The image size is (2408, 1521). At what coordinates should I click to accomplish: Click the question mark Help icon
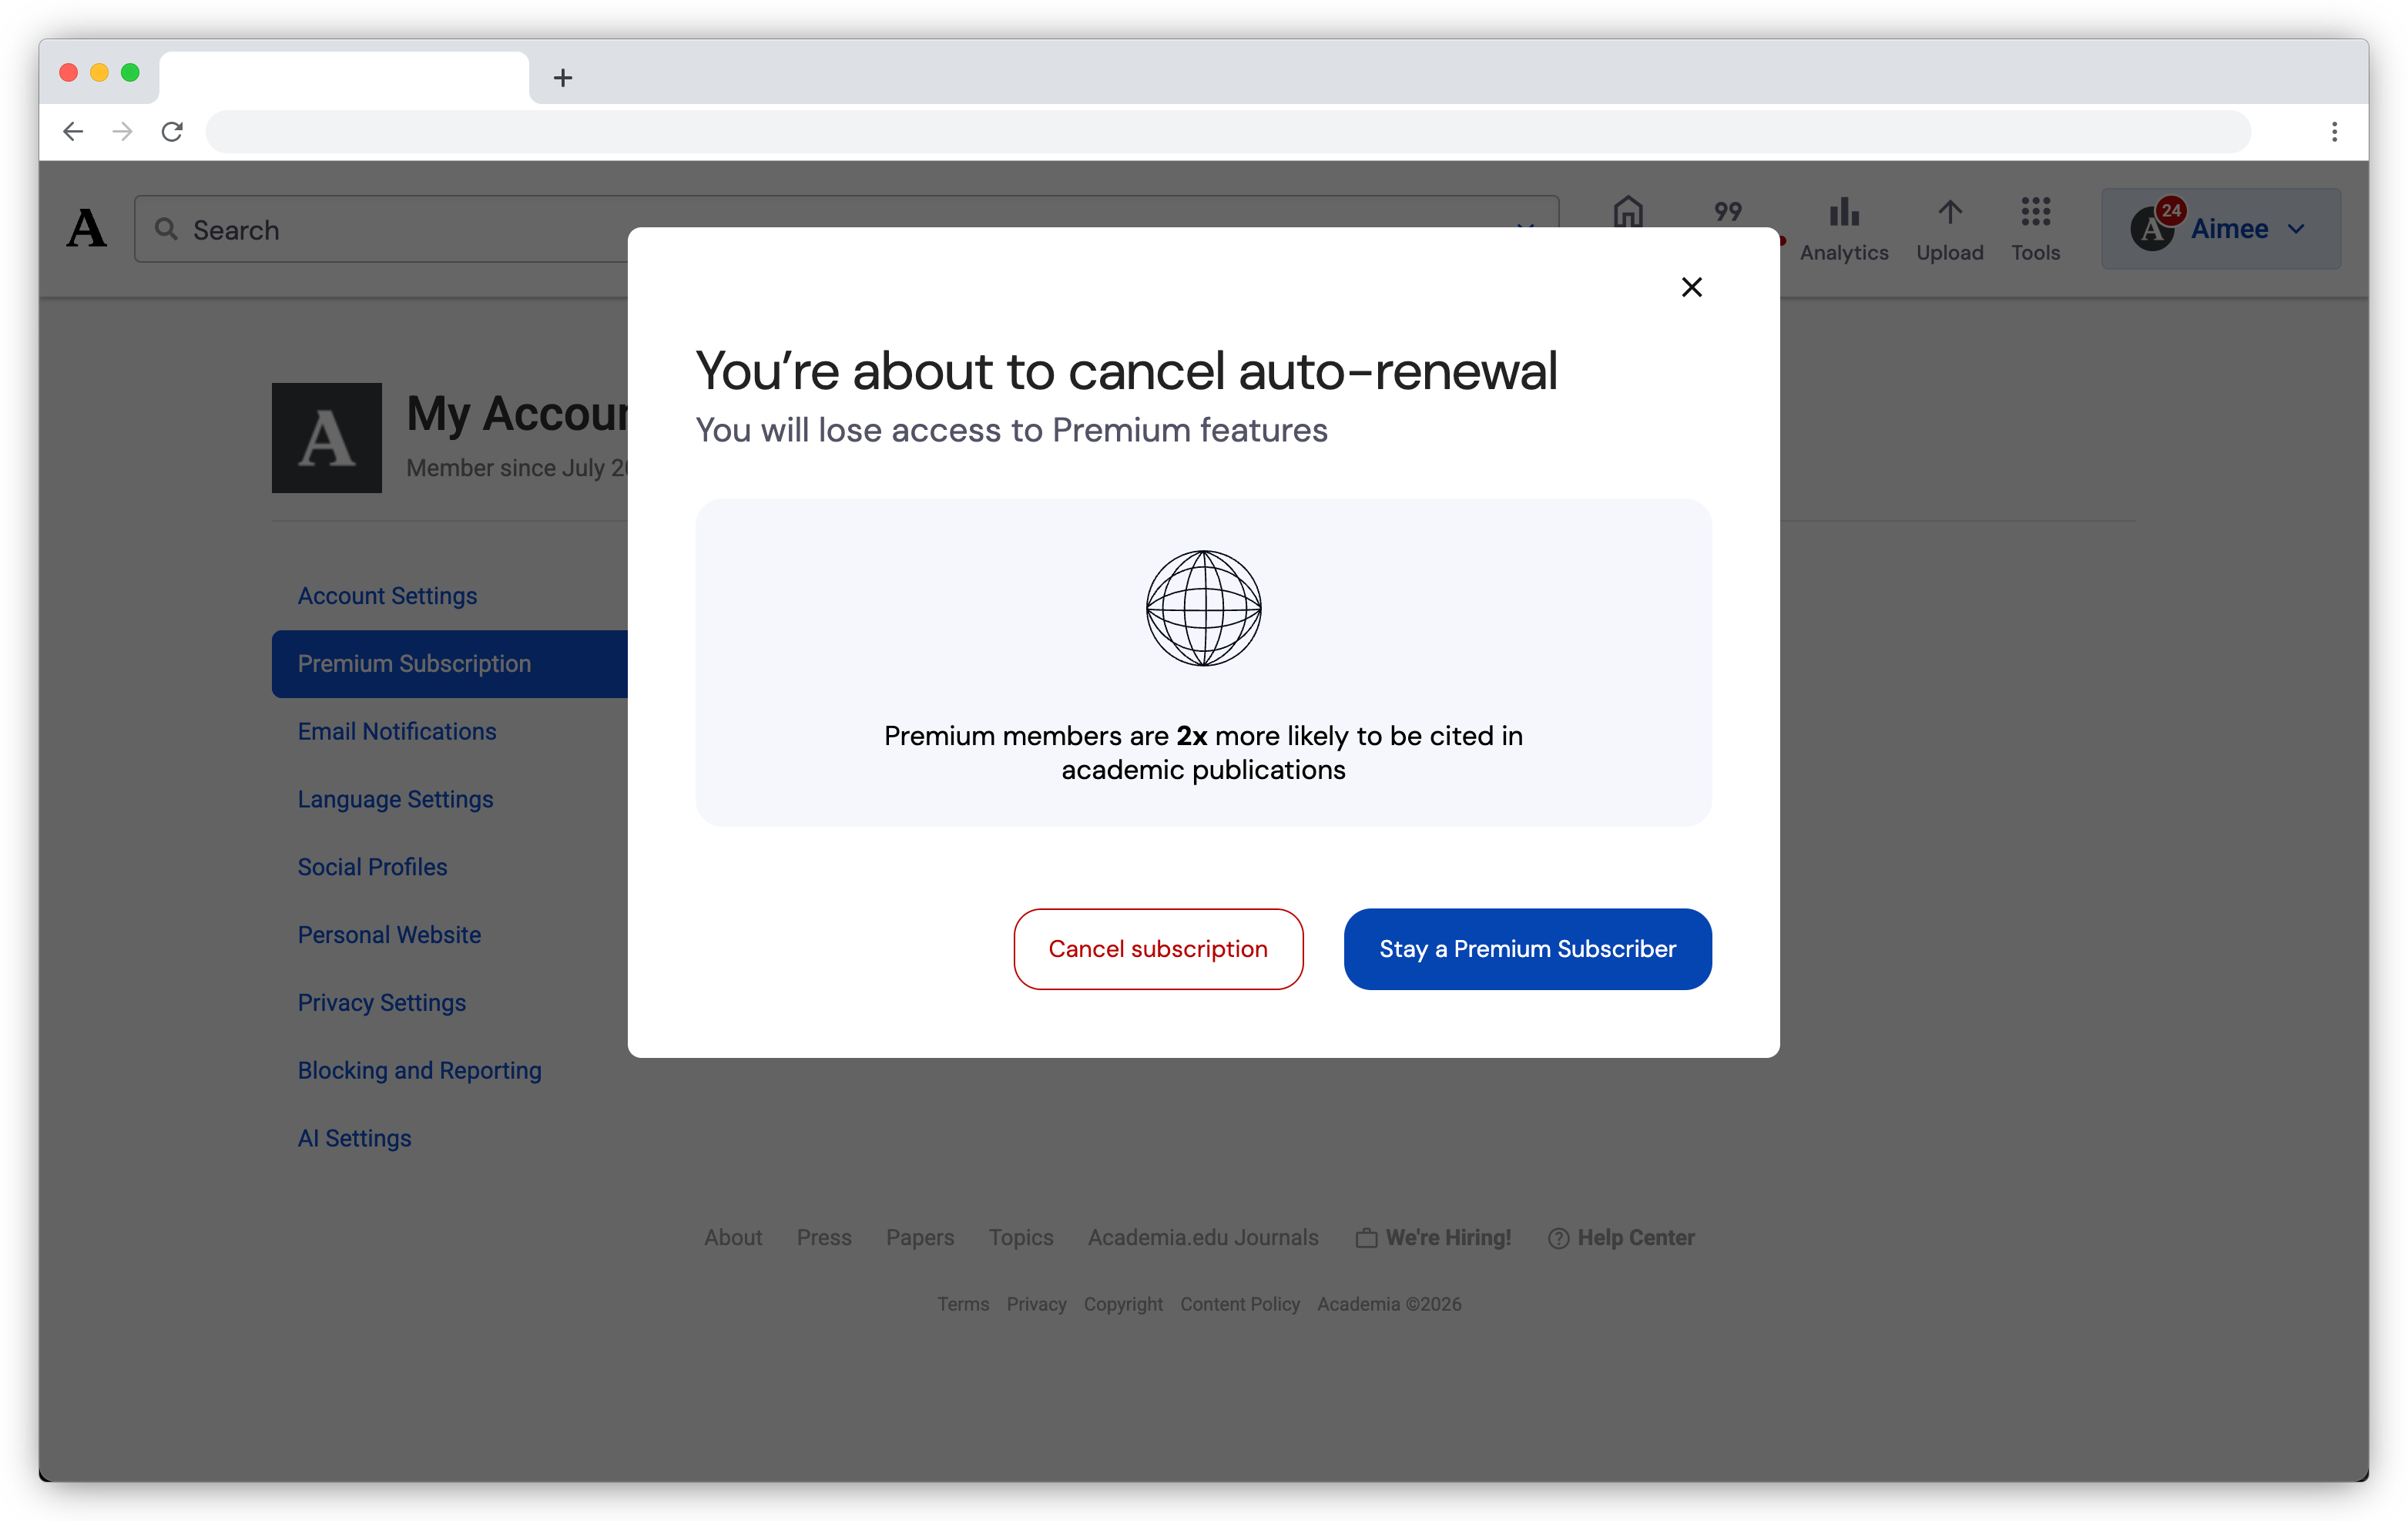pyautogui.click(x=1558, y=1238)
